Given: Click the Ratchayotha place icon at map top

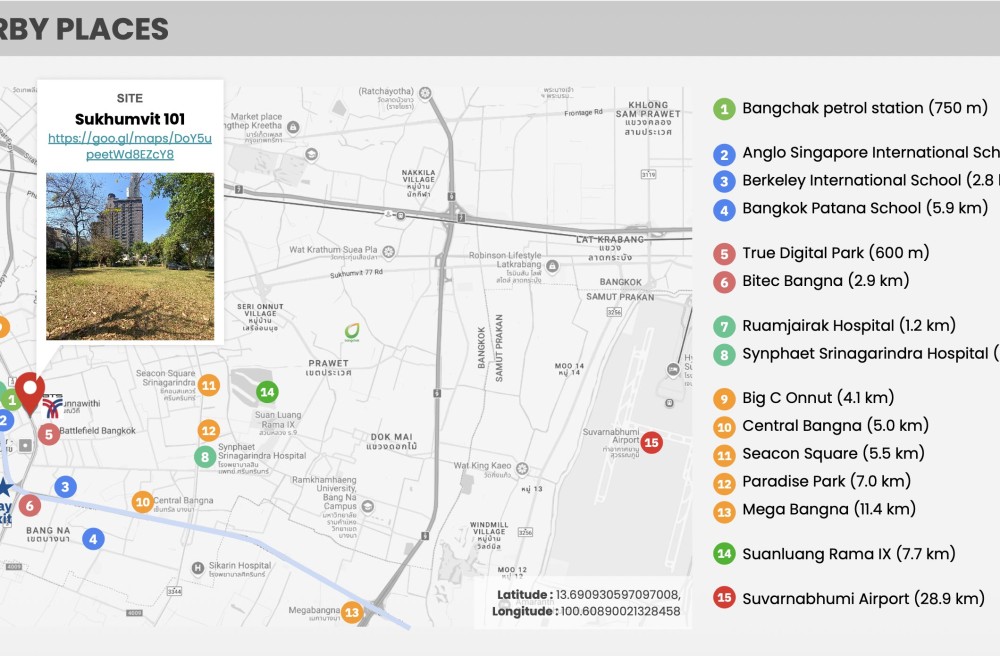Looking at the screenshot, I should [425, 93].
